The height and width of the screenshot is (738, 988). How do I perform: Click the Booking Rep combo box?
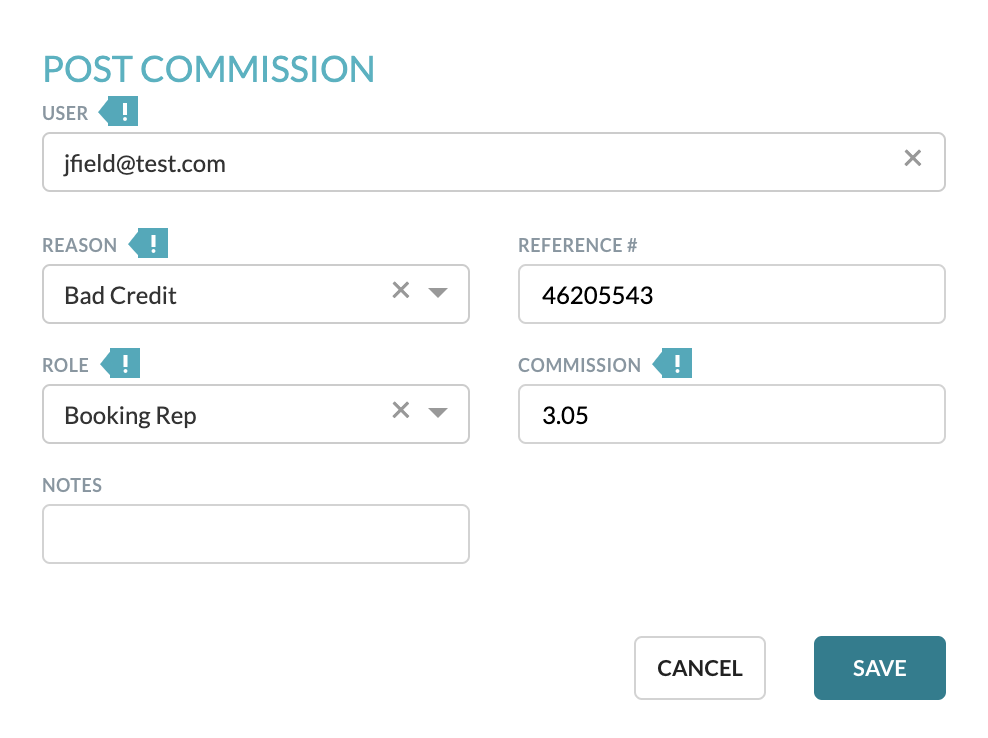(200, 414)
